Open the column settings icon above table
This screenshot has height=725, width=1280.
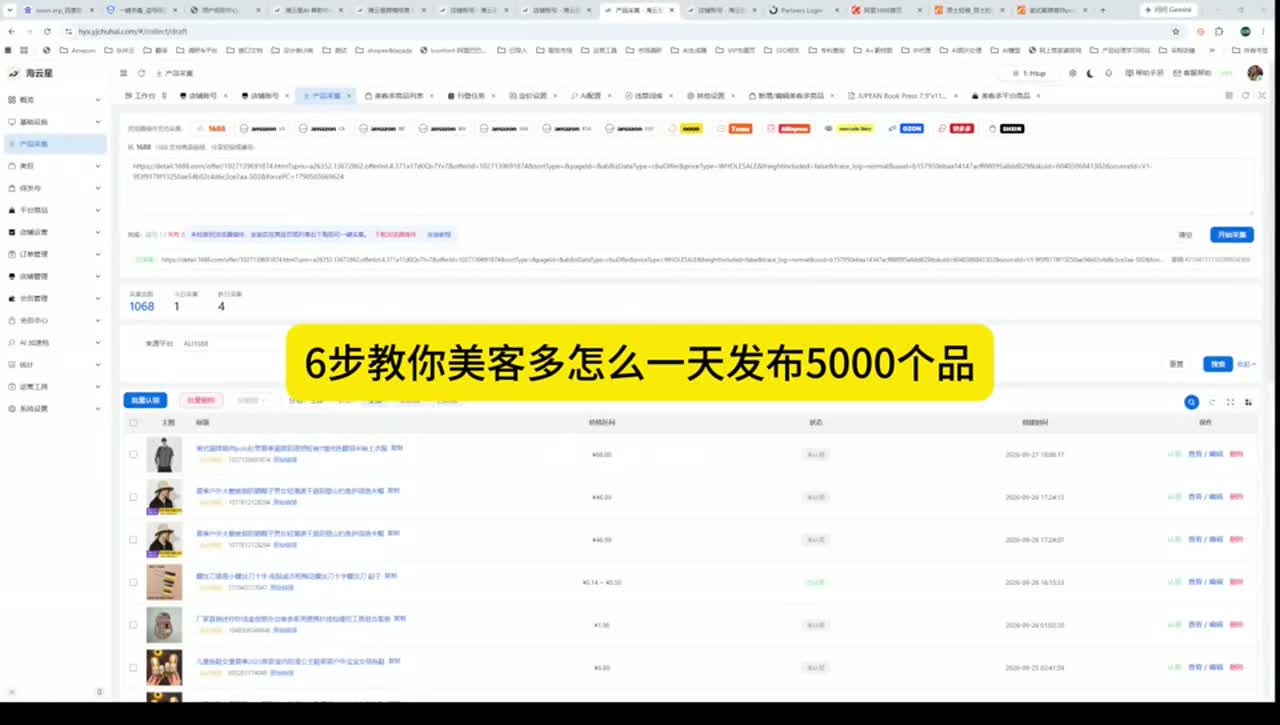1248,402
